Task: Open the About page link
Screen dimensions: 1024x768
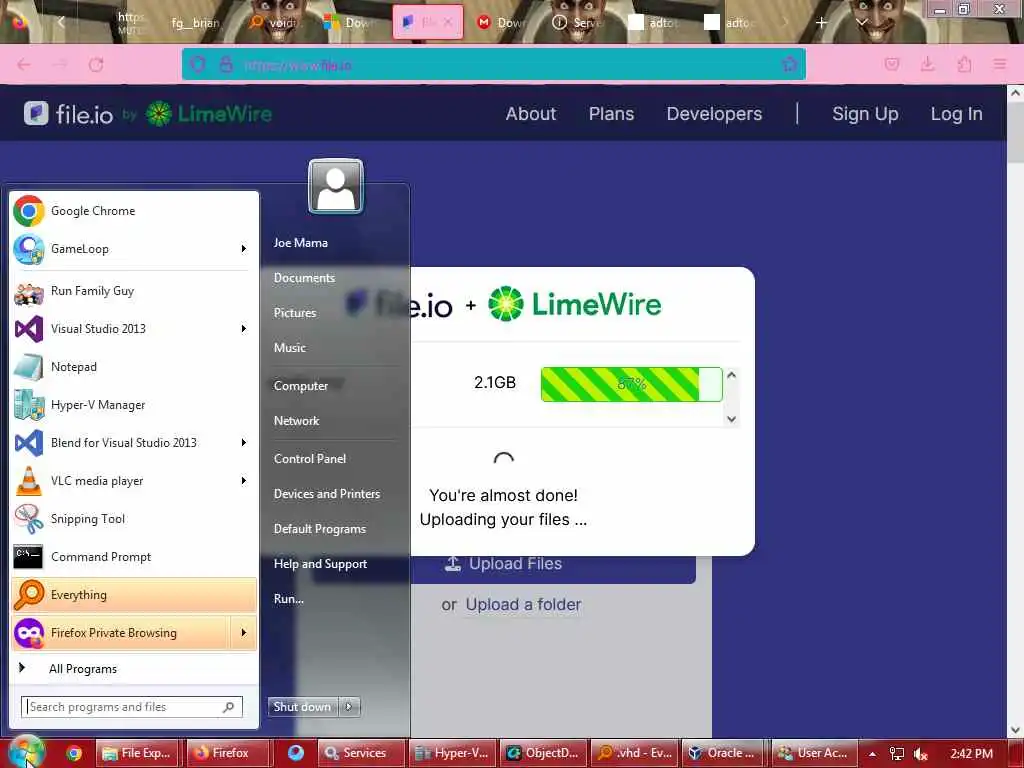Action: click(x=530, y=114)
